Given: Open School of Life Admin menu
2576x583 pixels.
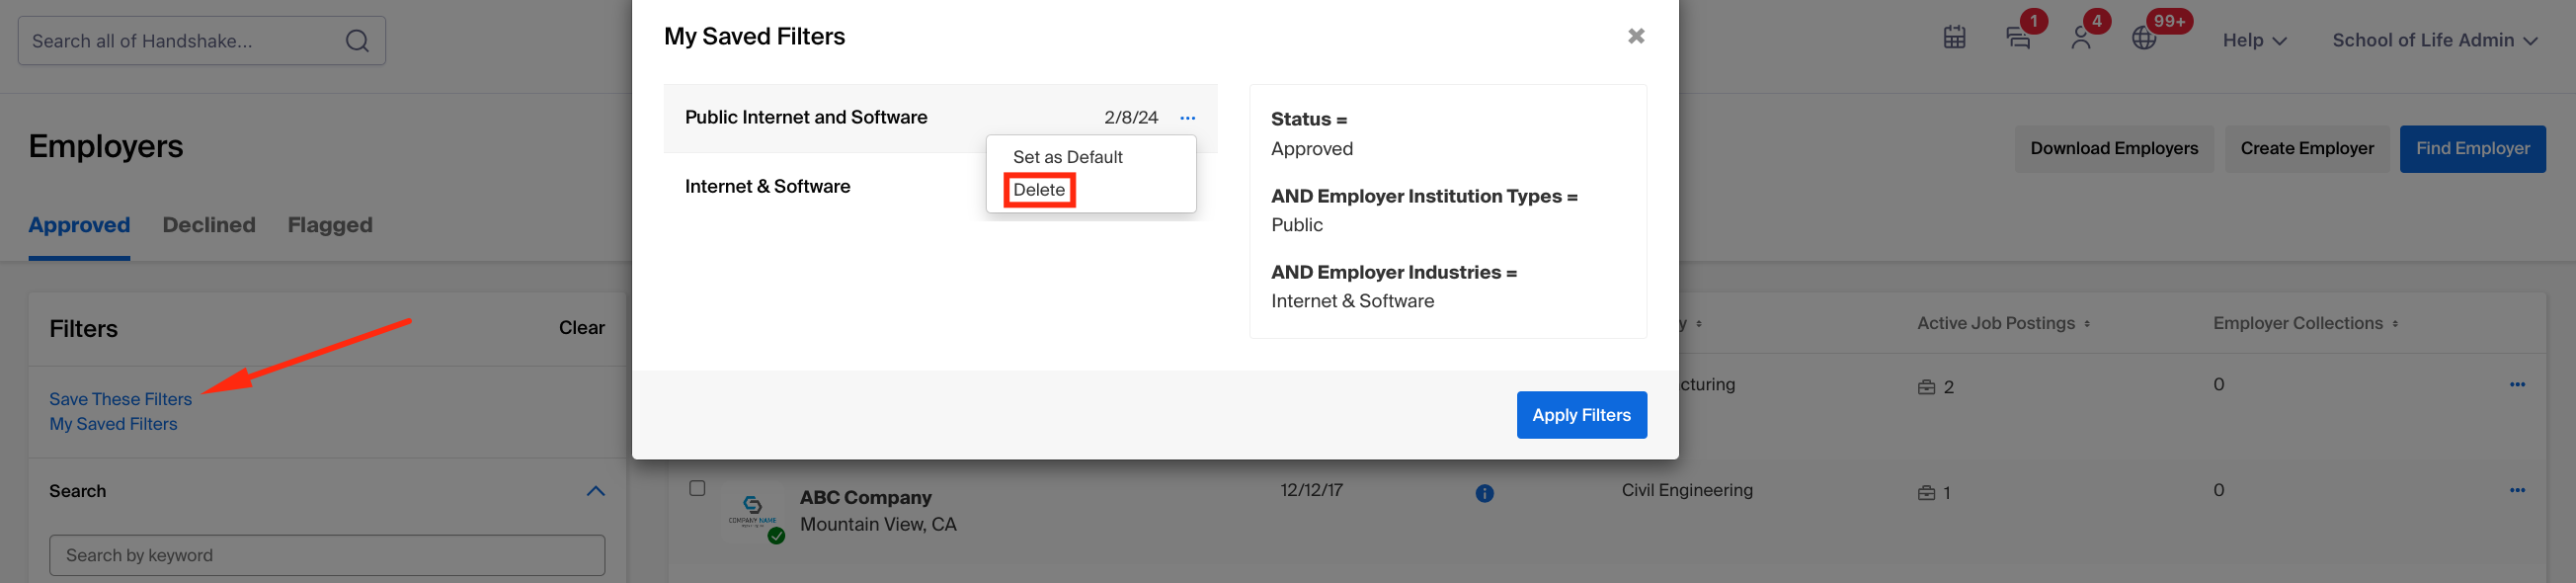Looking at the screenshot, I should [x=2434, y=40].
